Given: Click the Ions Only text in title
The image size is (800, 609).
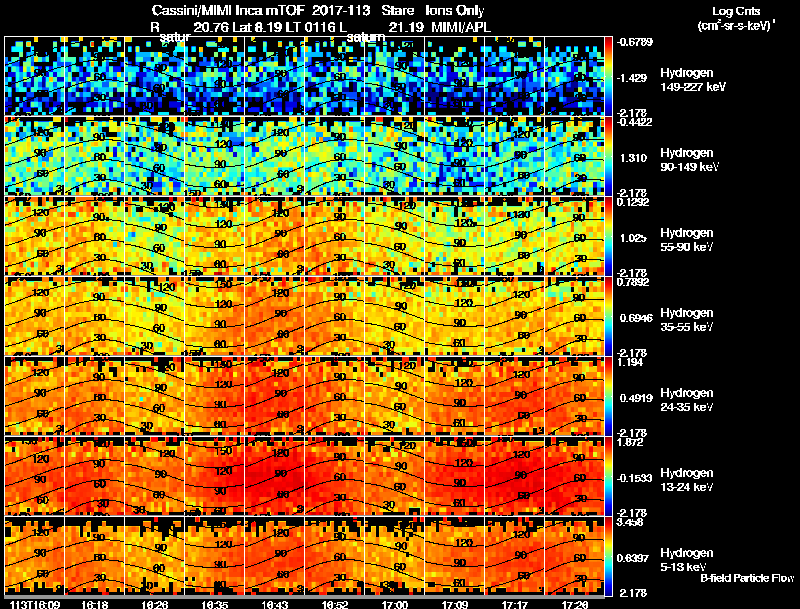Looking at the screenshot, I should (x=455, y=10).
